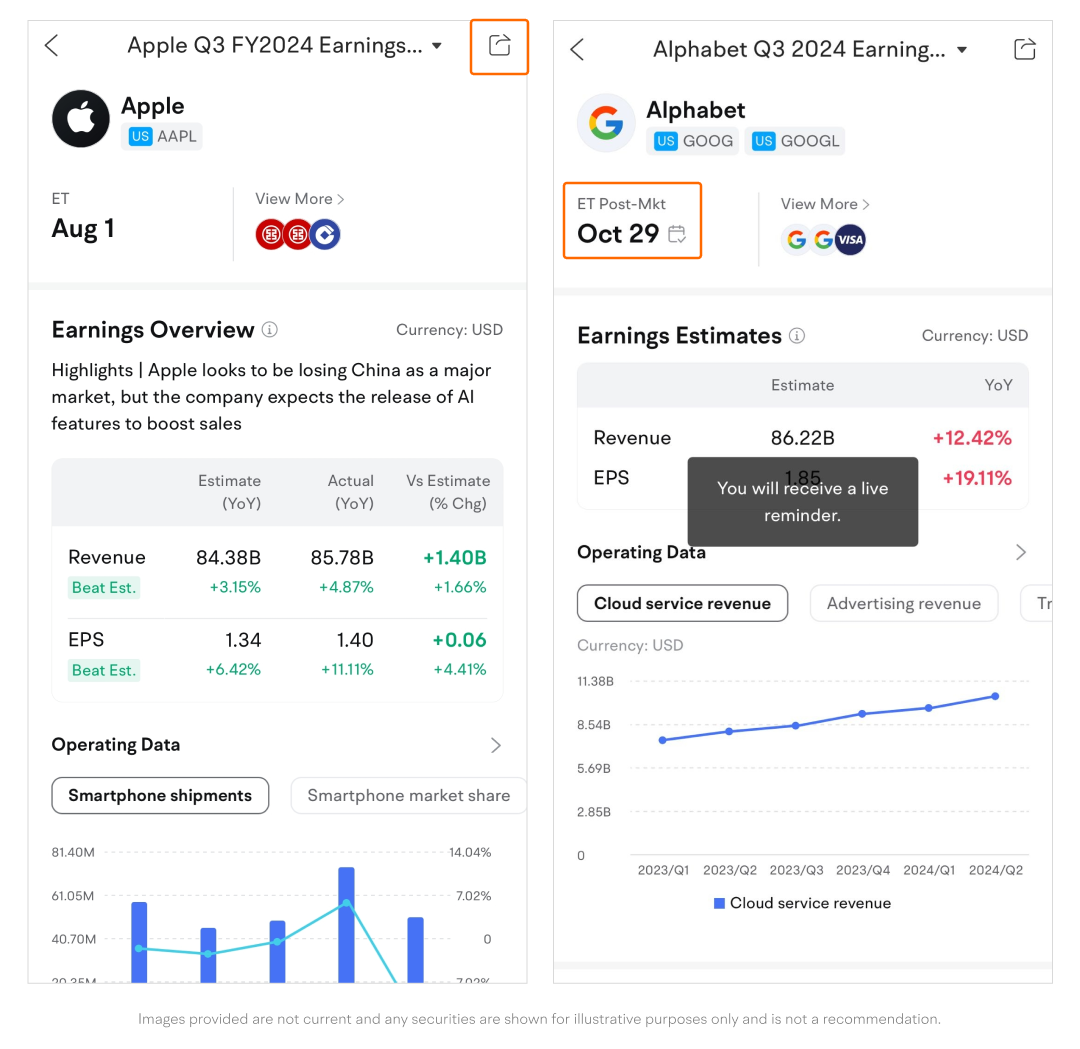
Task: Select the Smartphone shipments chip
Action: 160,796
